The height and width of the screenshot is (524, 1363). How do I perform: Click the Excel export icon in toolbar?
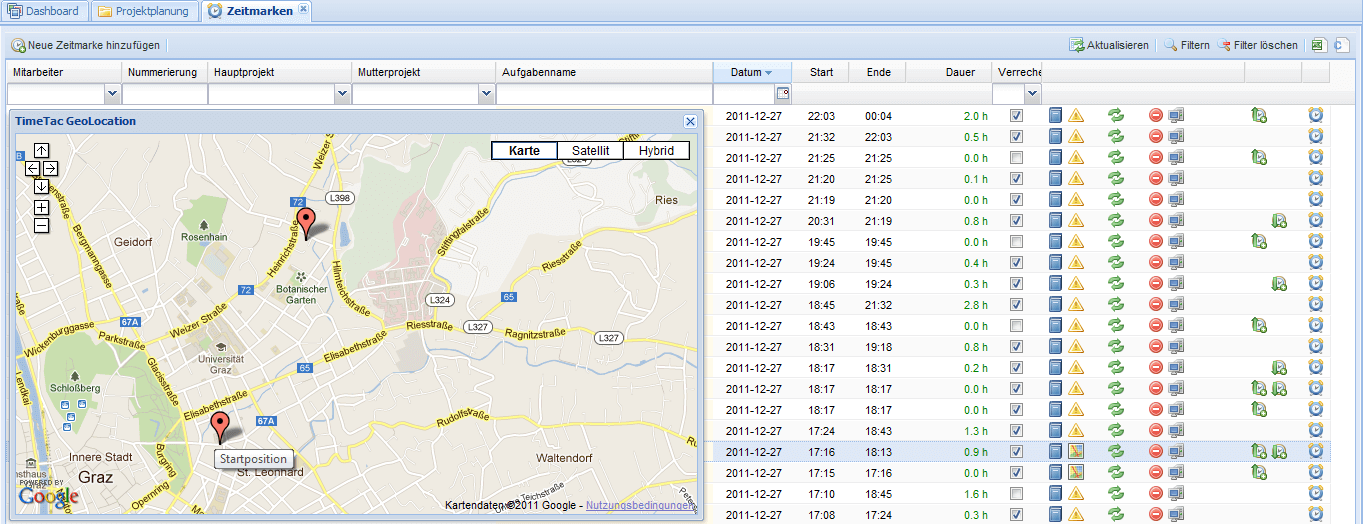click(1319, 45)
